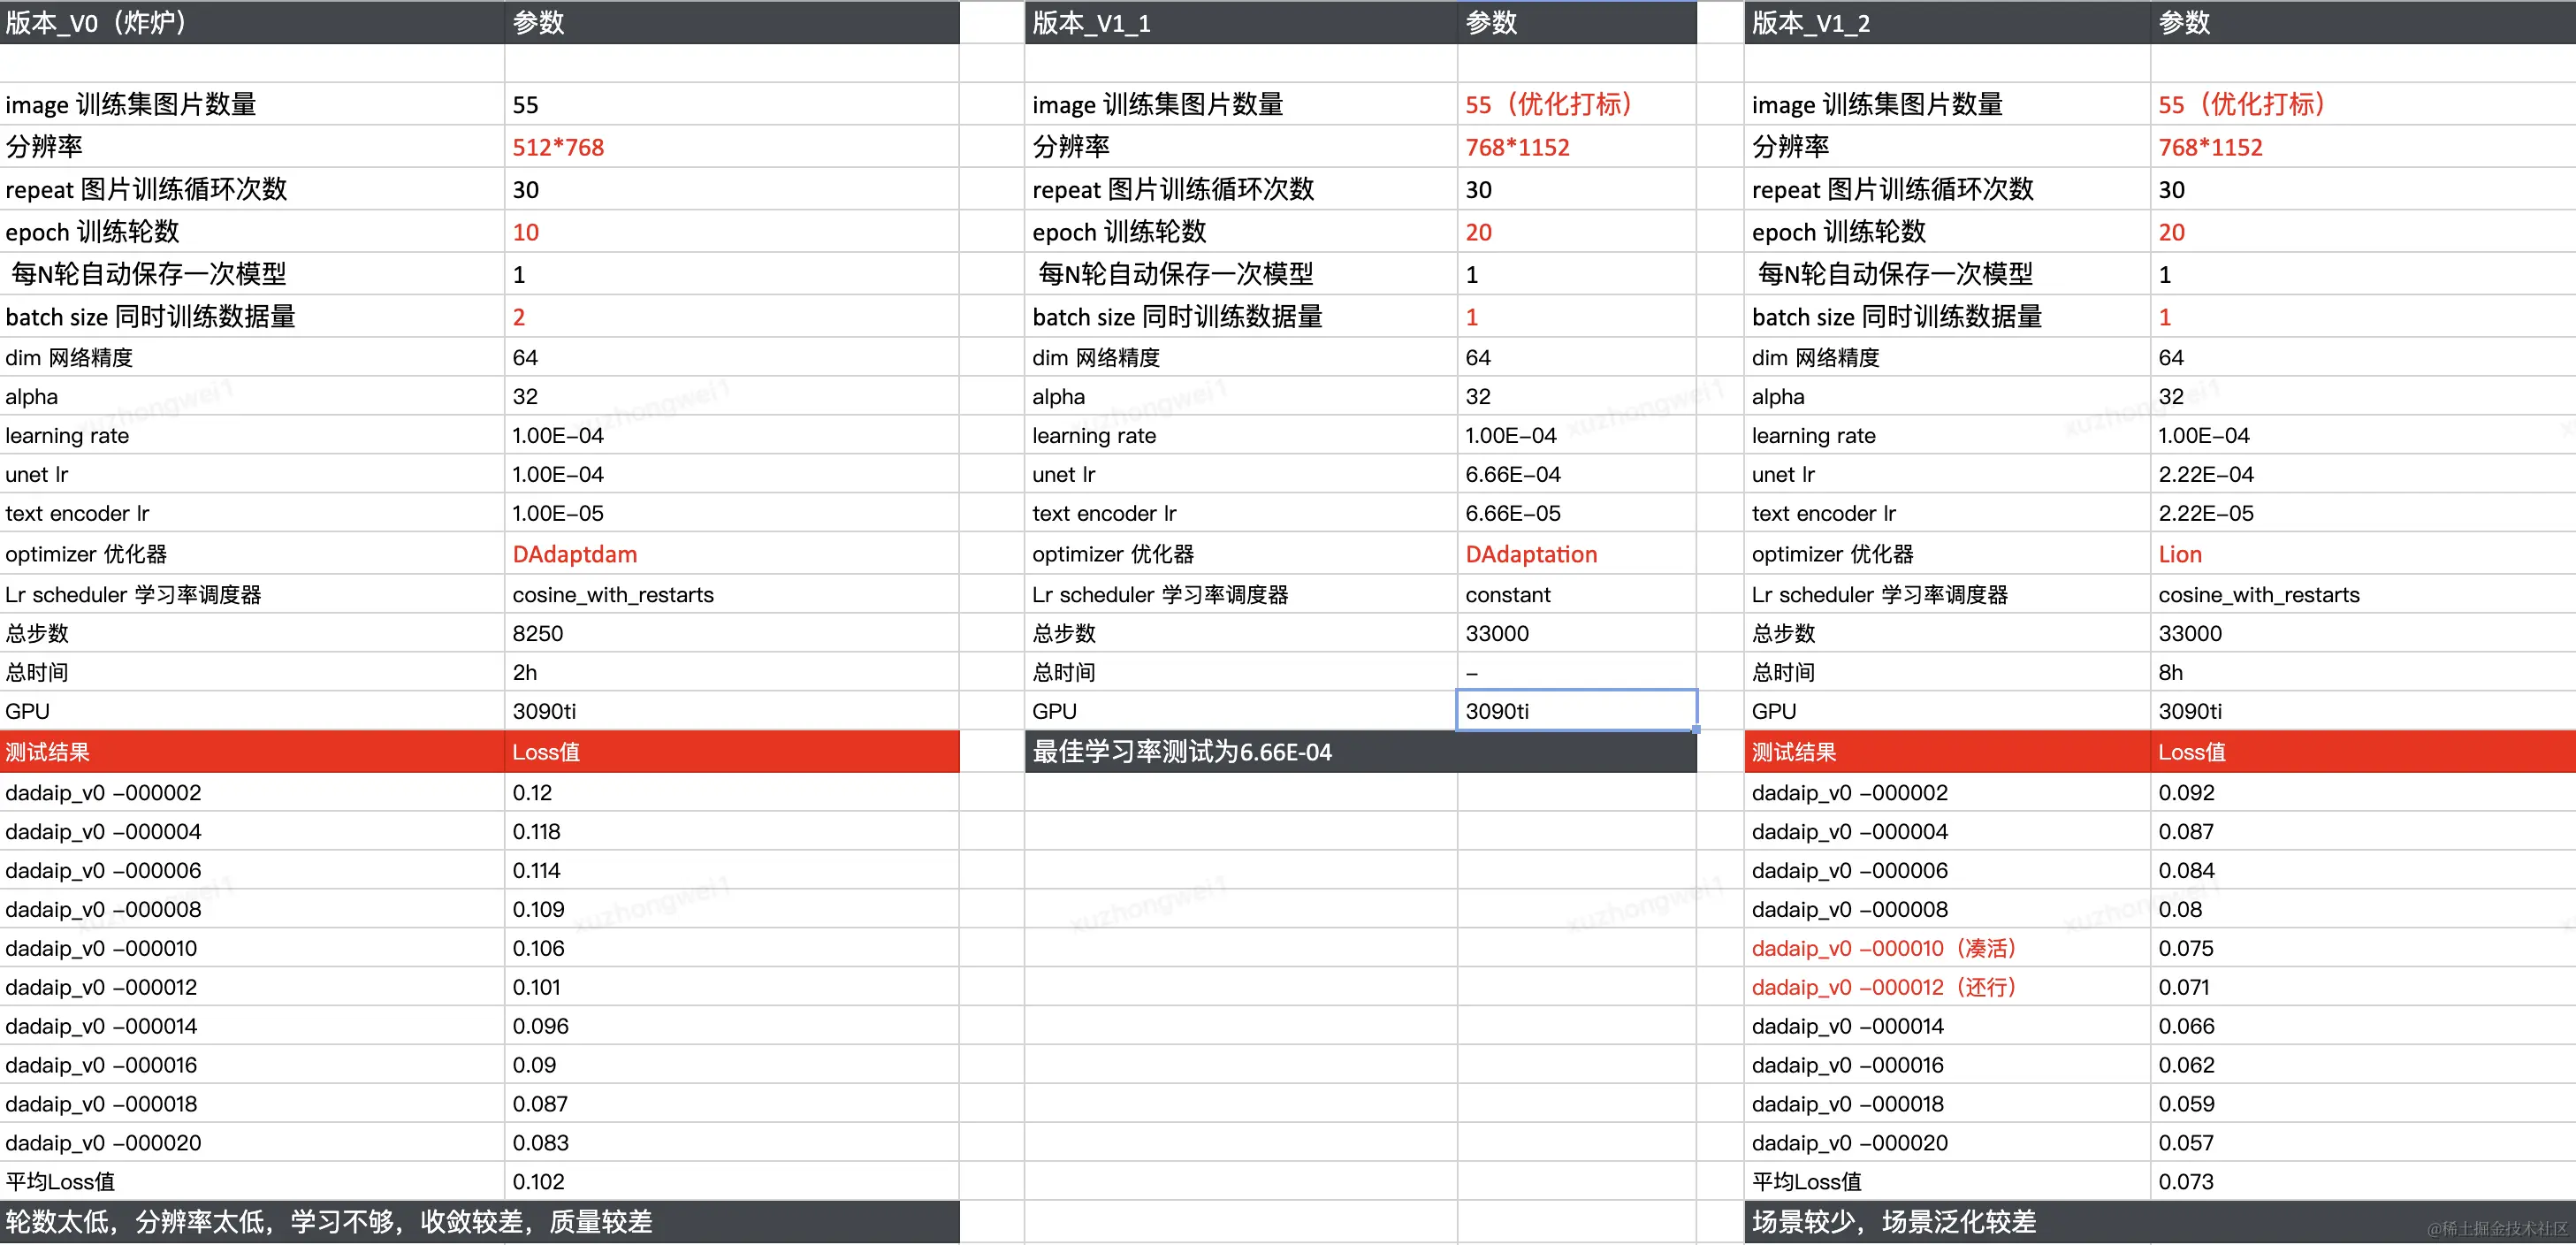The image size is (2576, 1245).
Task: Click the Loss值 header in V1_2 table
Action: (2191, 752)
